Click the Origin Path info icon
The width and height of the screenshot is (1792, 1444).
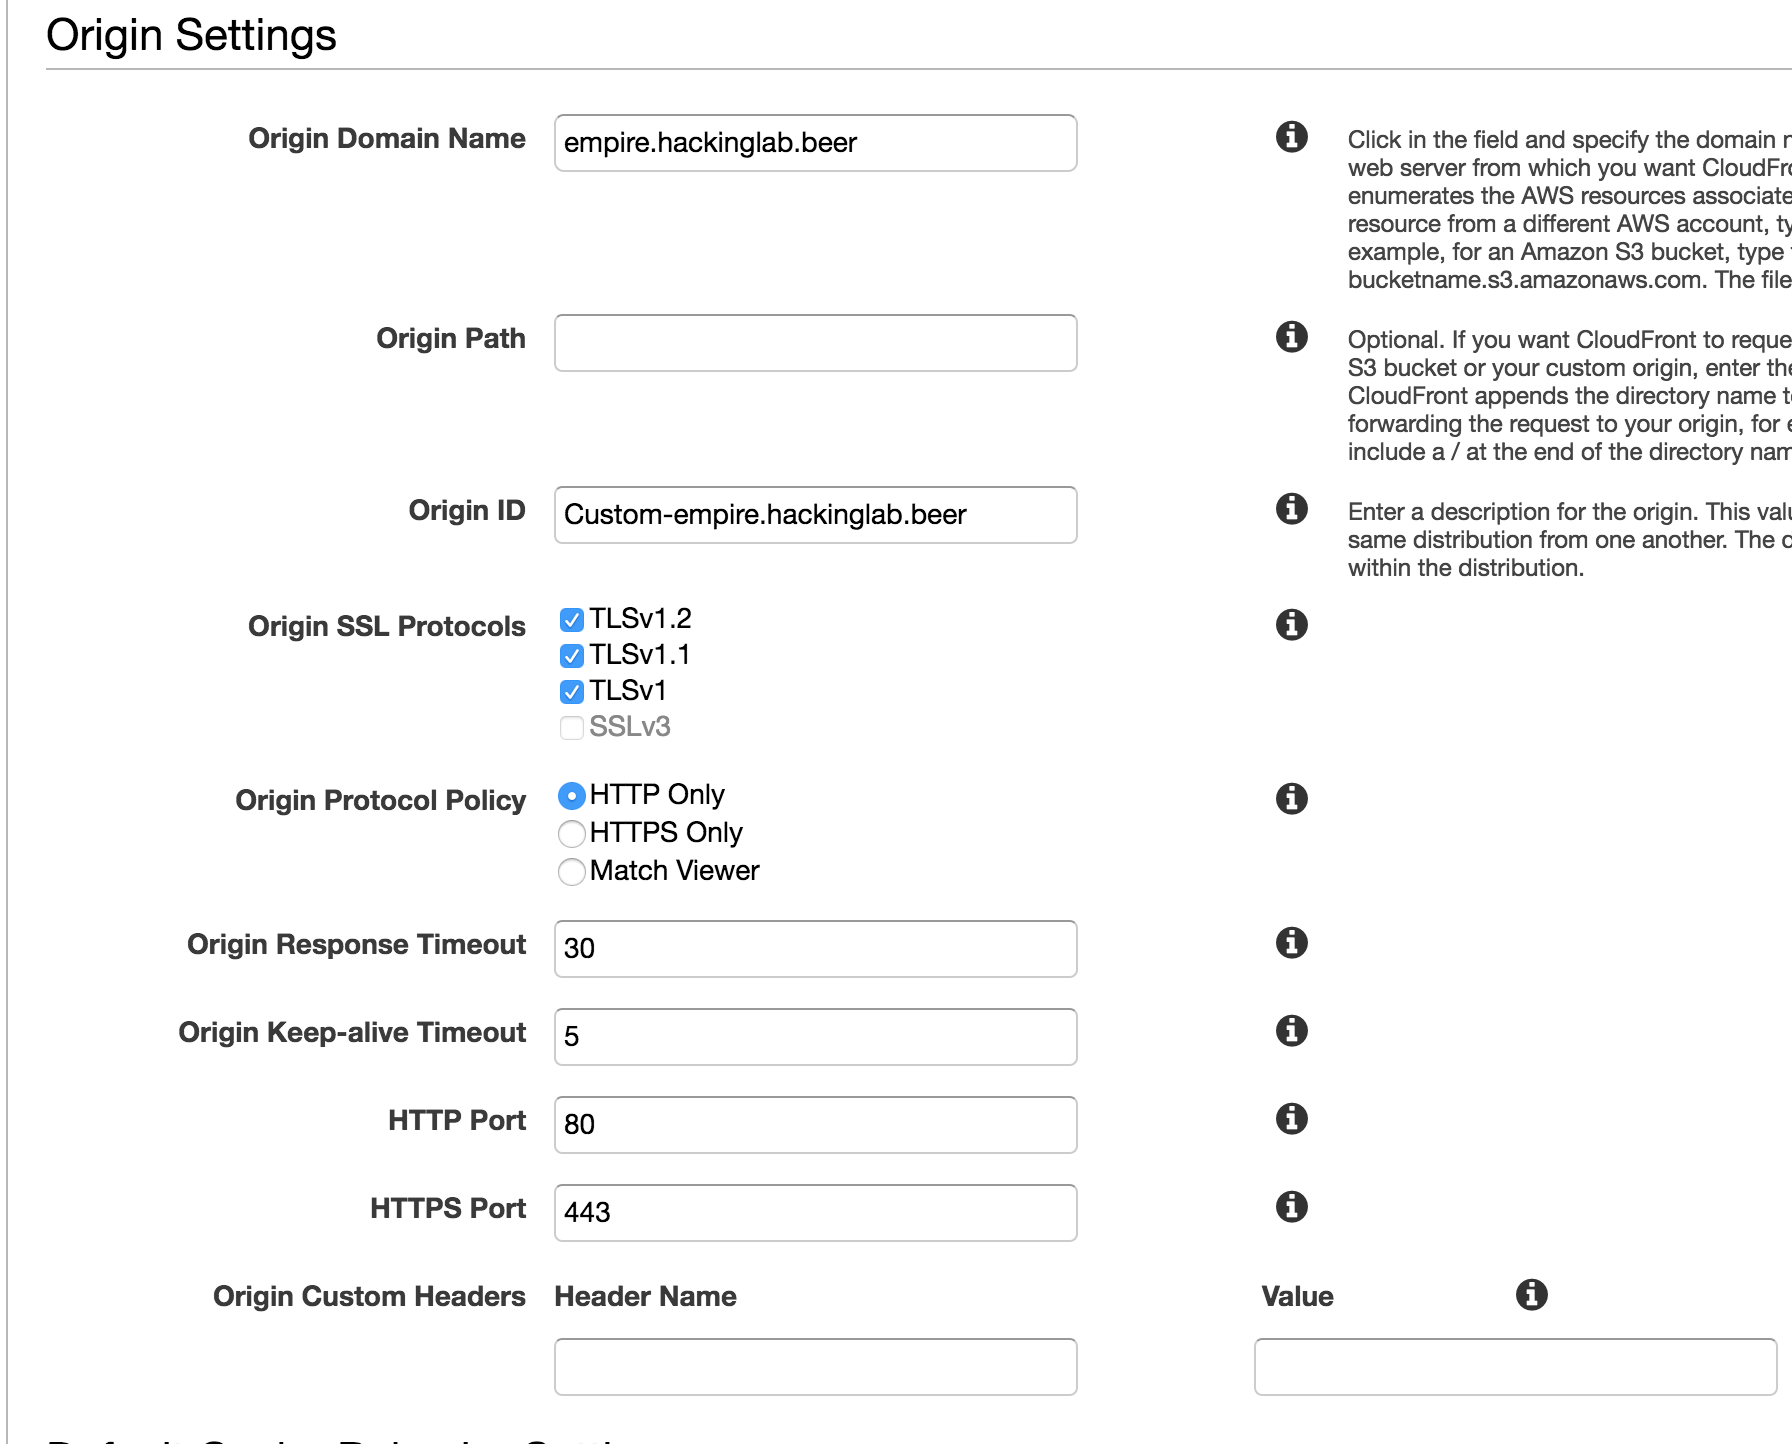point(1291,338)
